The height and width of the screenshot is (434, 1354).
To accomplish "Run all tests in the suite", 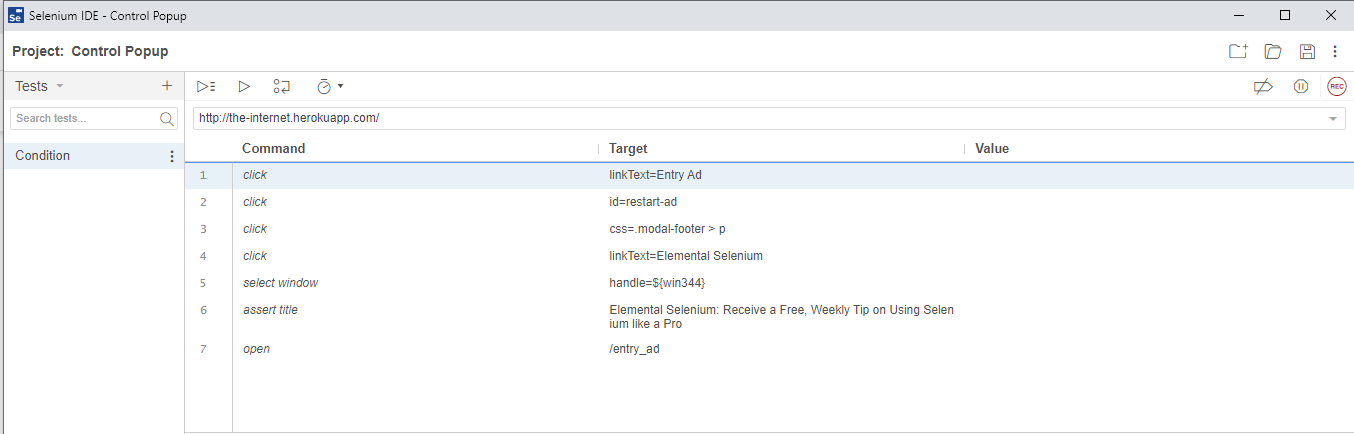I will pyautogui.click(x=206, y=87).
